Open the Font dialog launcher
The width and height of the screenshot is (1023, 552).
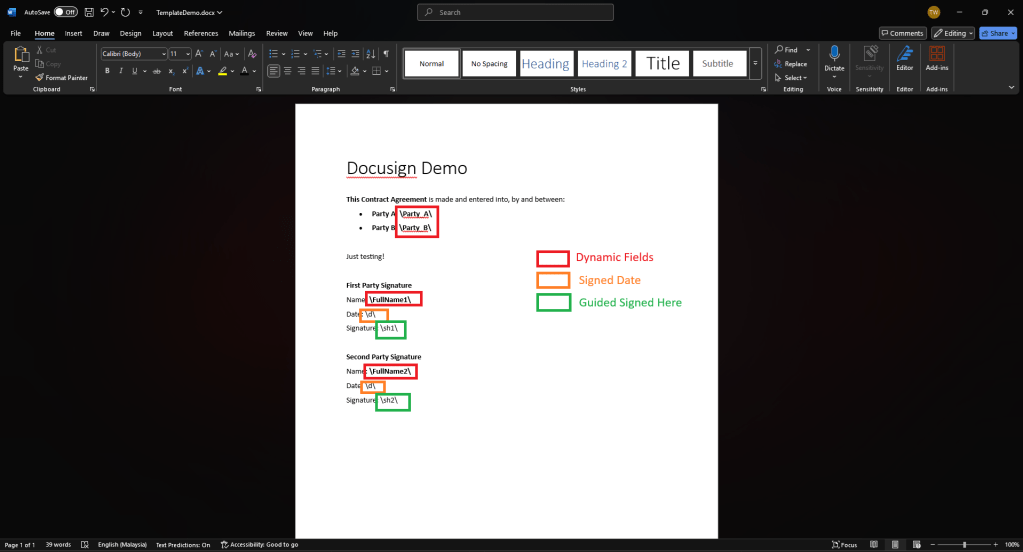pyautogui.click(x=258, y=89)
